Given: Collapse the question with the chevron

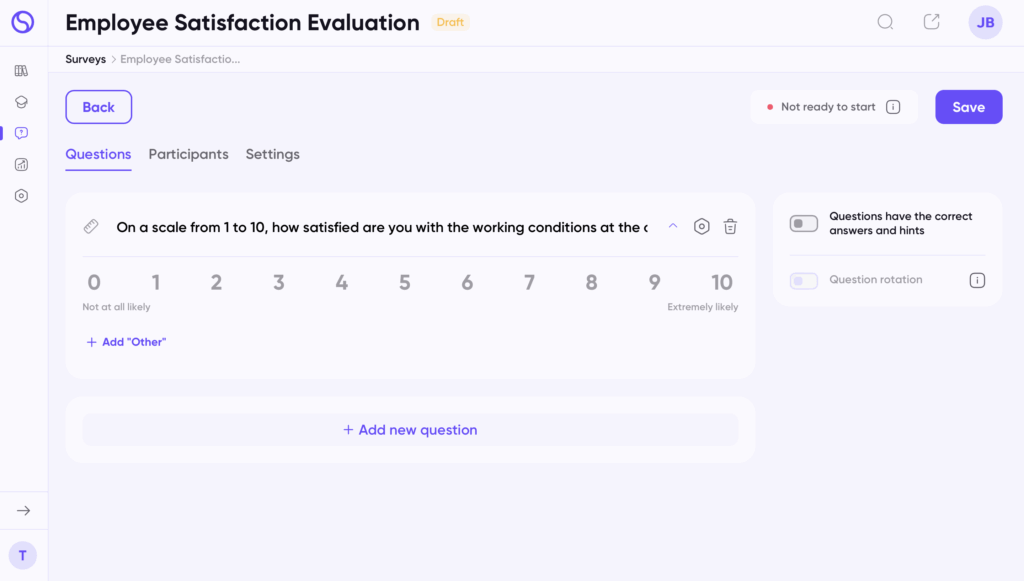Looking at the screenshot, I should coord(673,227).
